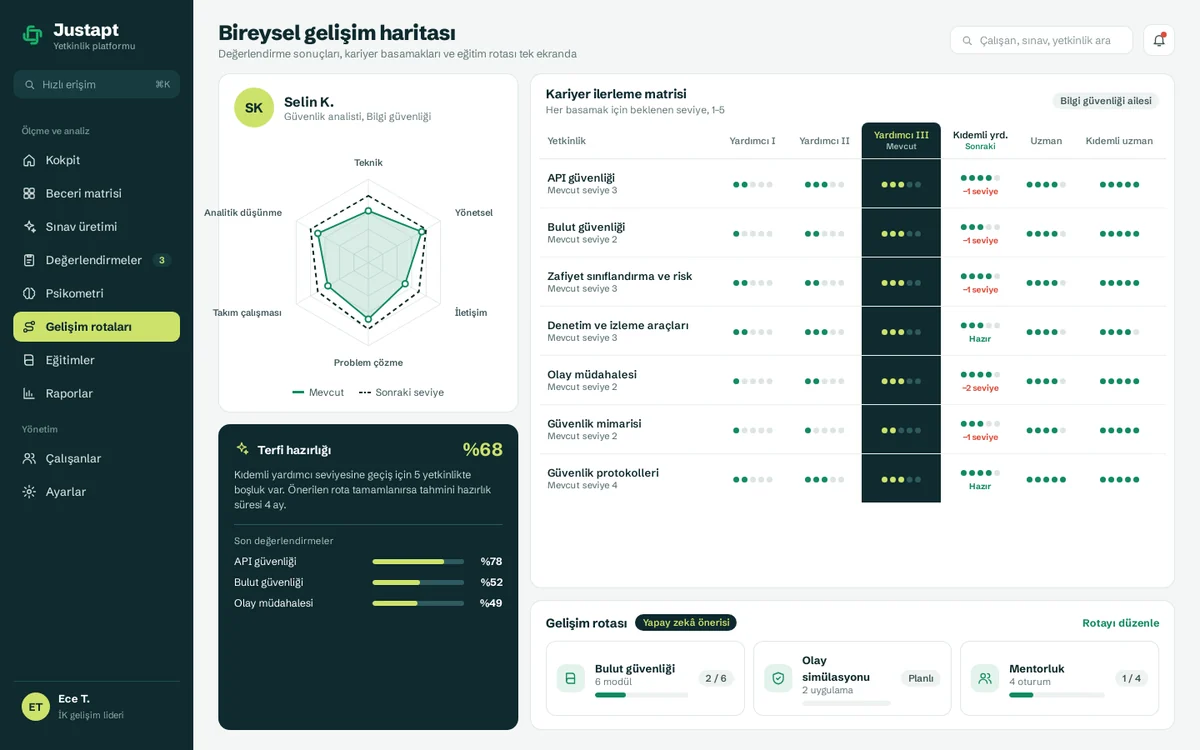Select Psikometri in sidebar

click(96, 293)
